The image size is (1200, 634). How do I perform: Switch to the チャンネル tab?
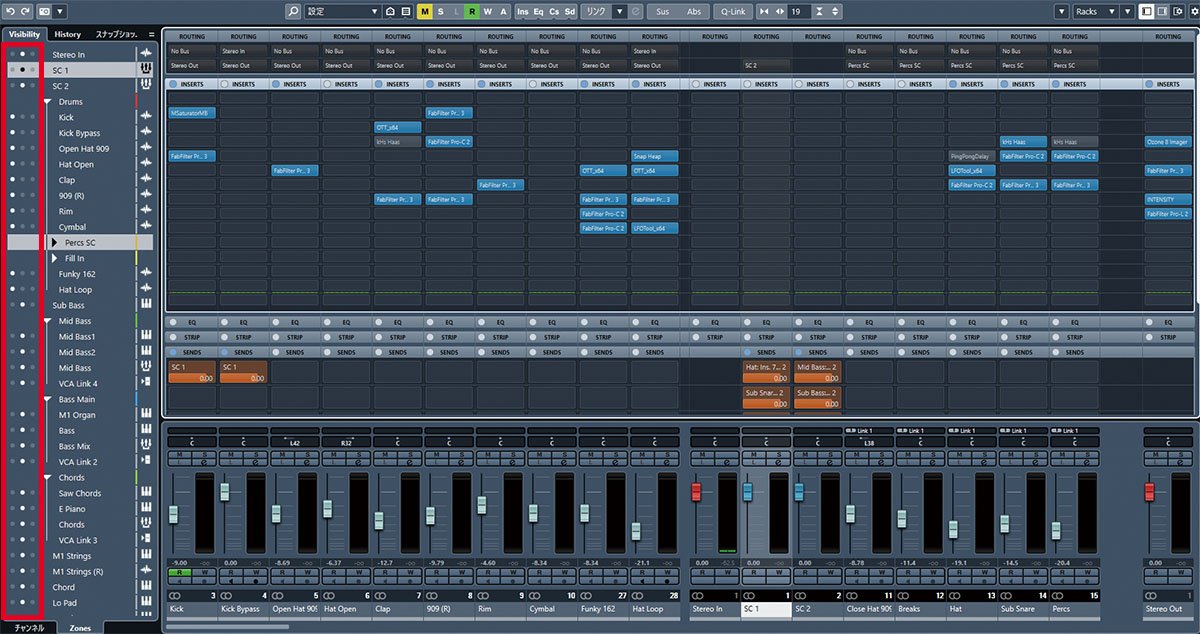(x=29, y=627)
